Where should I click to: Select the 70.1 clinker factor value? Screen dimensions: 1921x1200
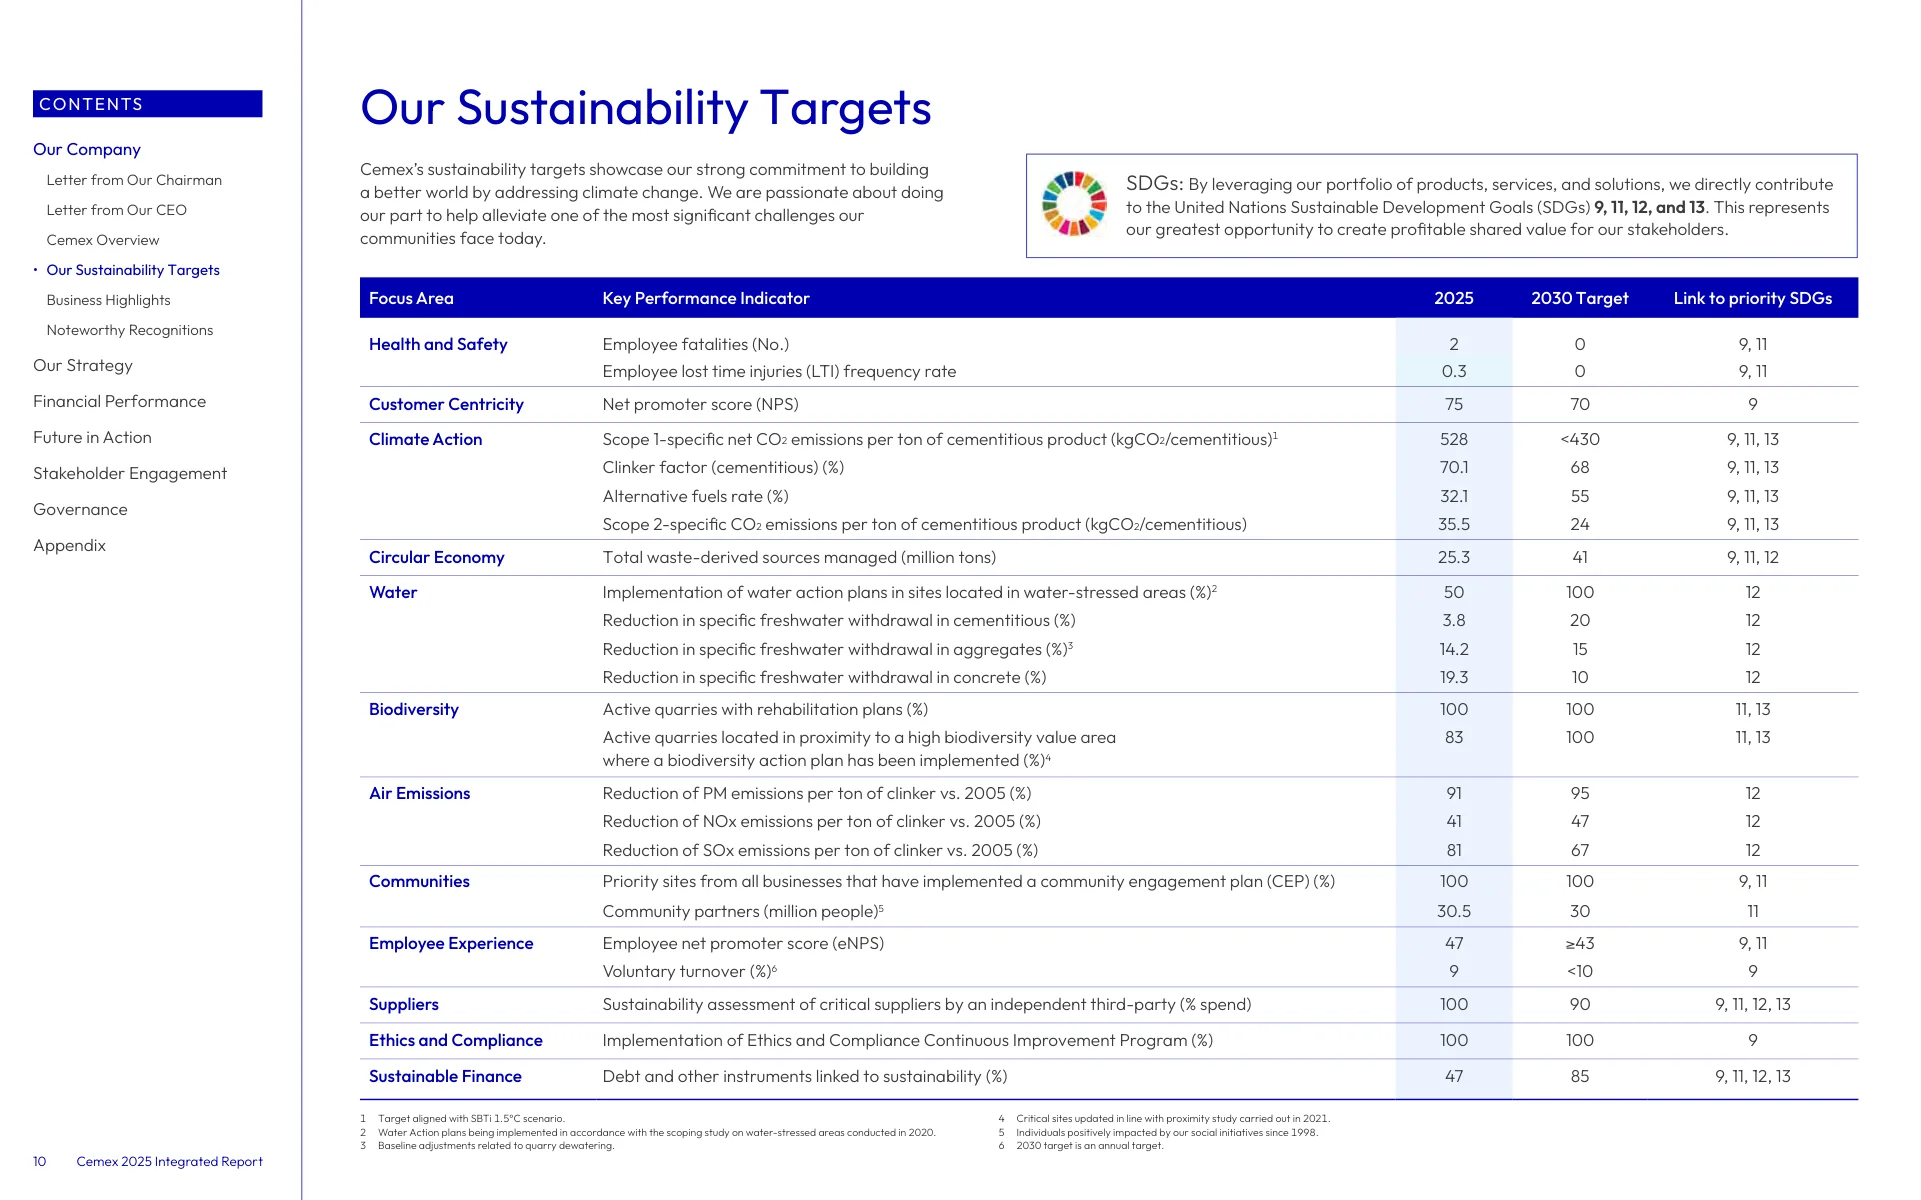pos(1454,467)
